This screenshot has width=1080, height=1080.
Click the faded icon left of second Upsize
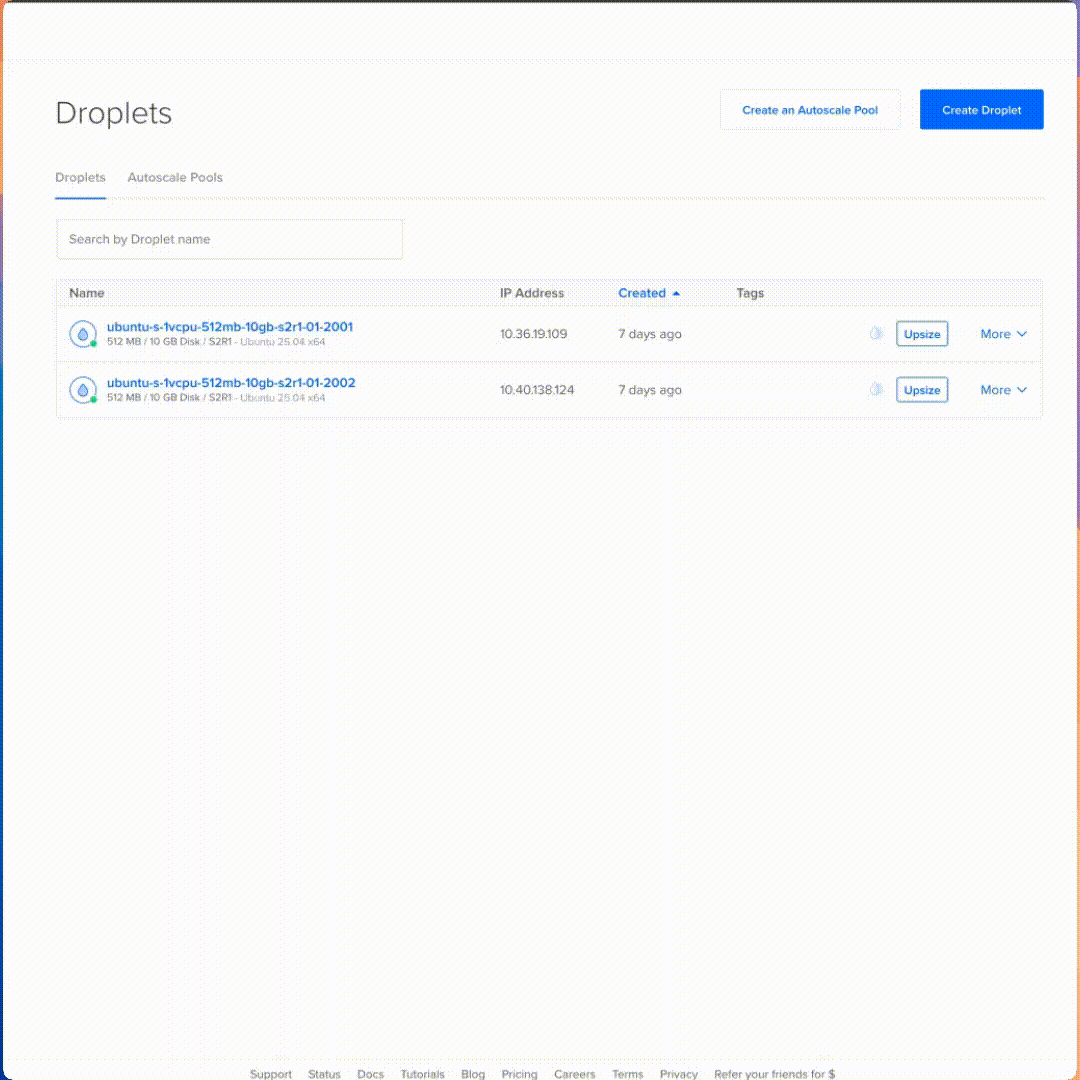pos(877,390)
